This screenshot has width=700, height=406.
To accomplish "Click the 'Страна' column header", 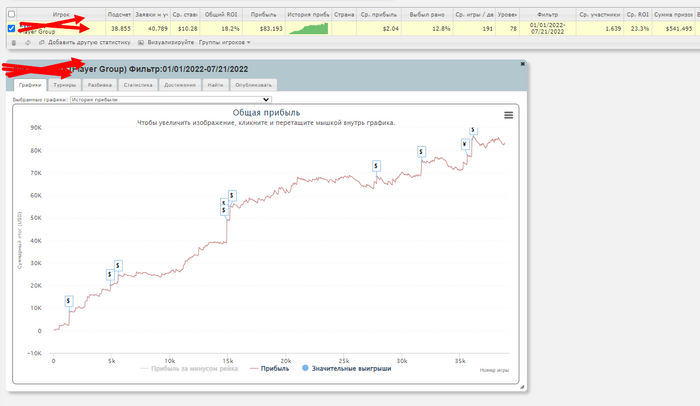I will click(x=344, y=14).
